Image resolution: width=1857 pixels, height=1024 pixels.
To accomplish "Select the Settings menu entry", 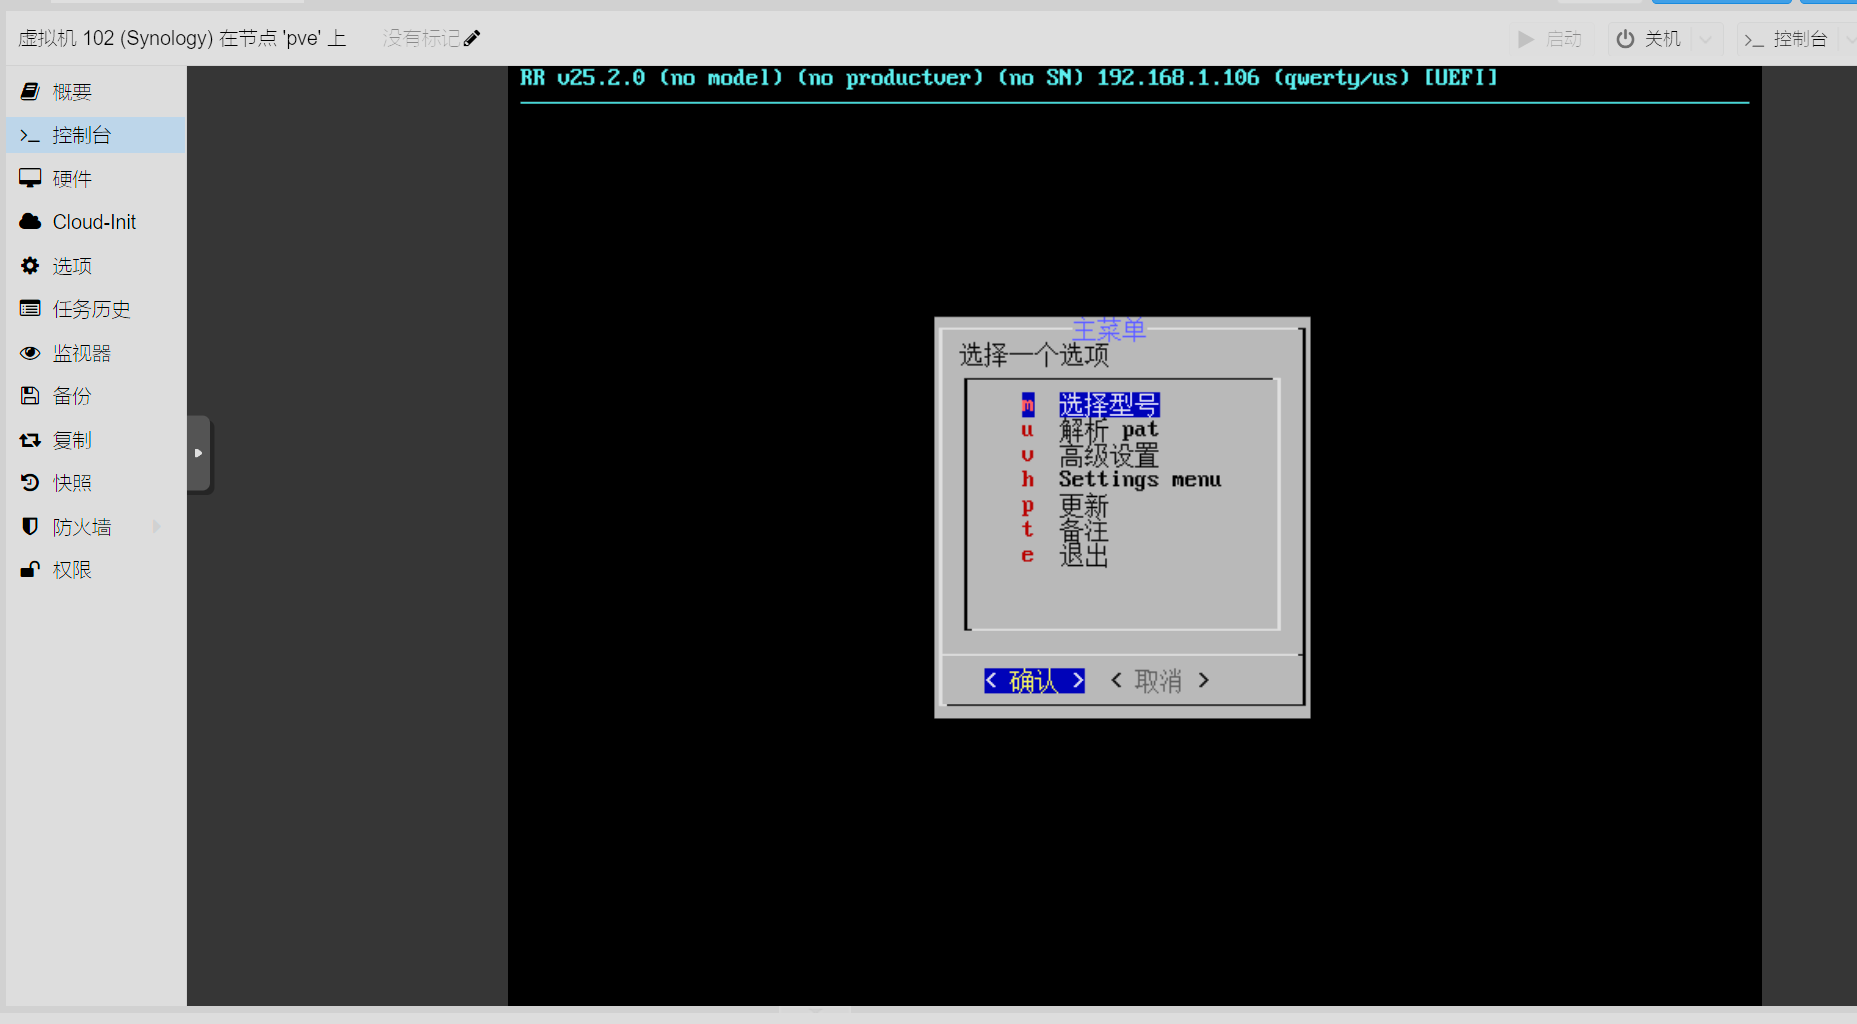I will (1140, 480).
